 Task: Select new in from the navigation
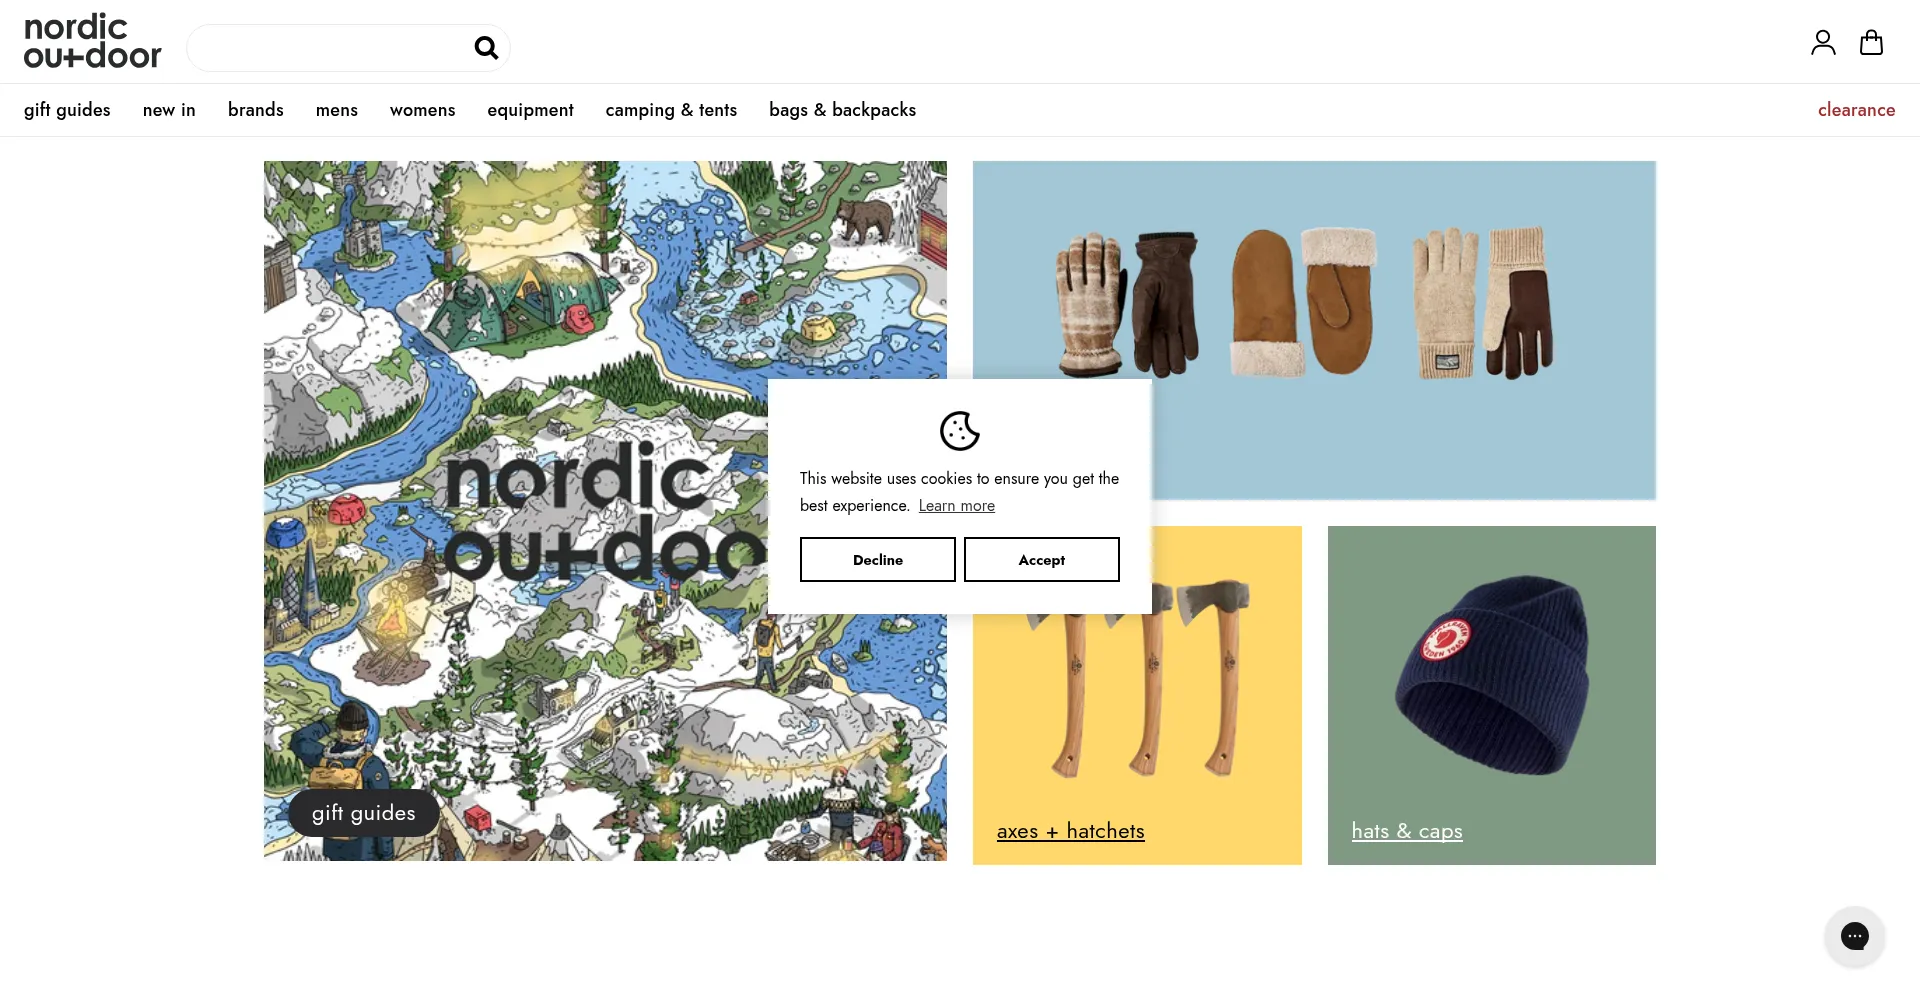[168, 110]
